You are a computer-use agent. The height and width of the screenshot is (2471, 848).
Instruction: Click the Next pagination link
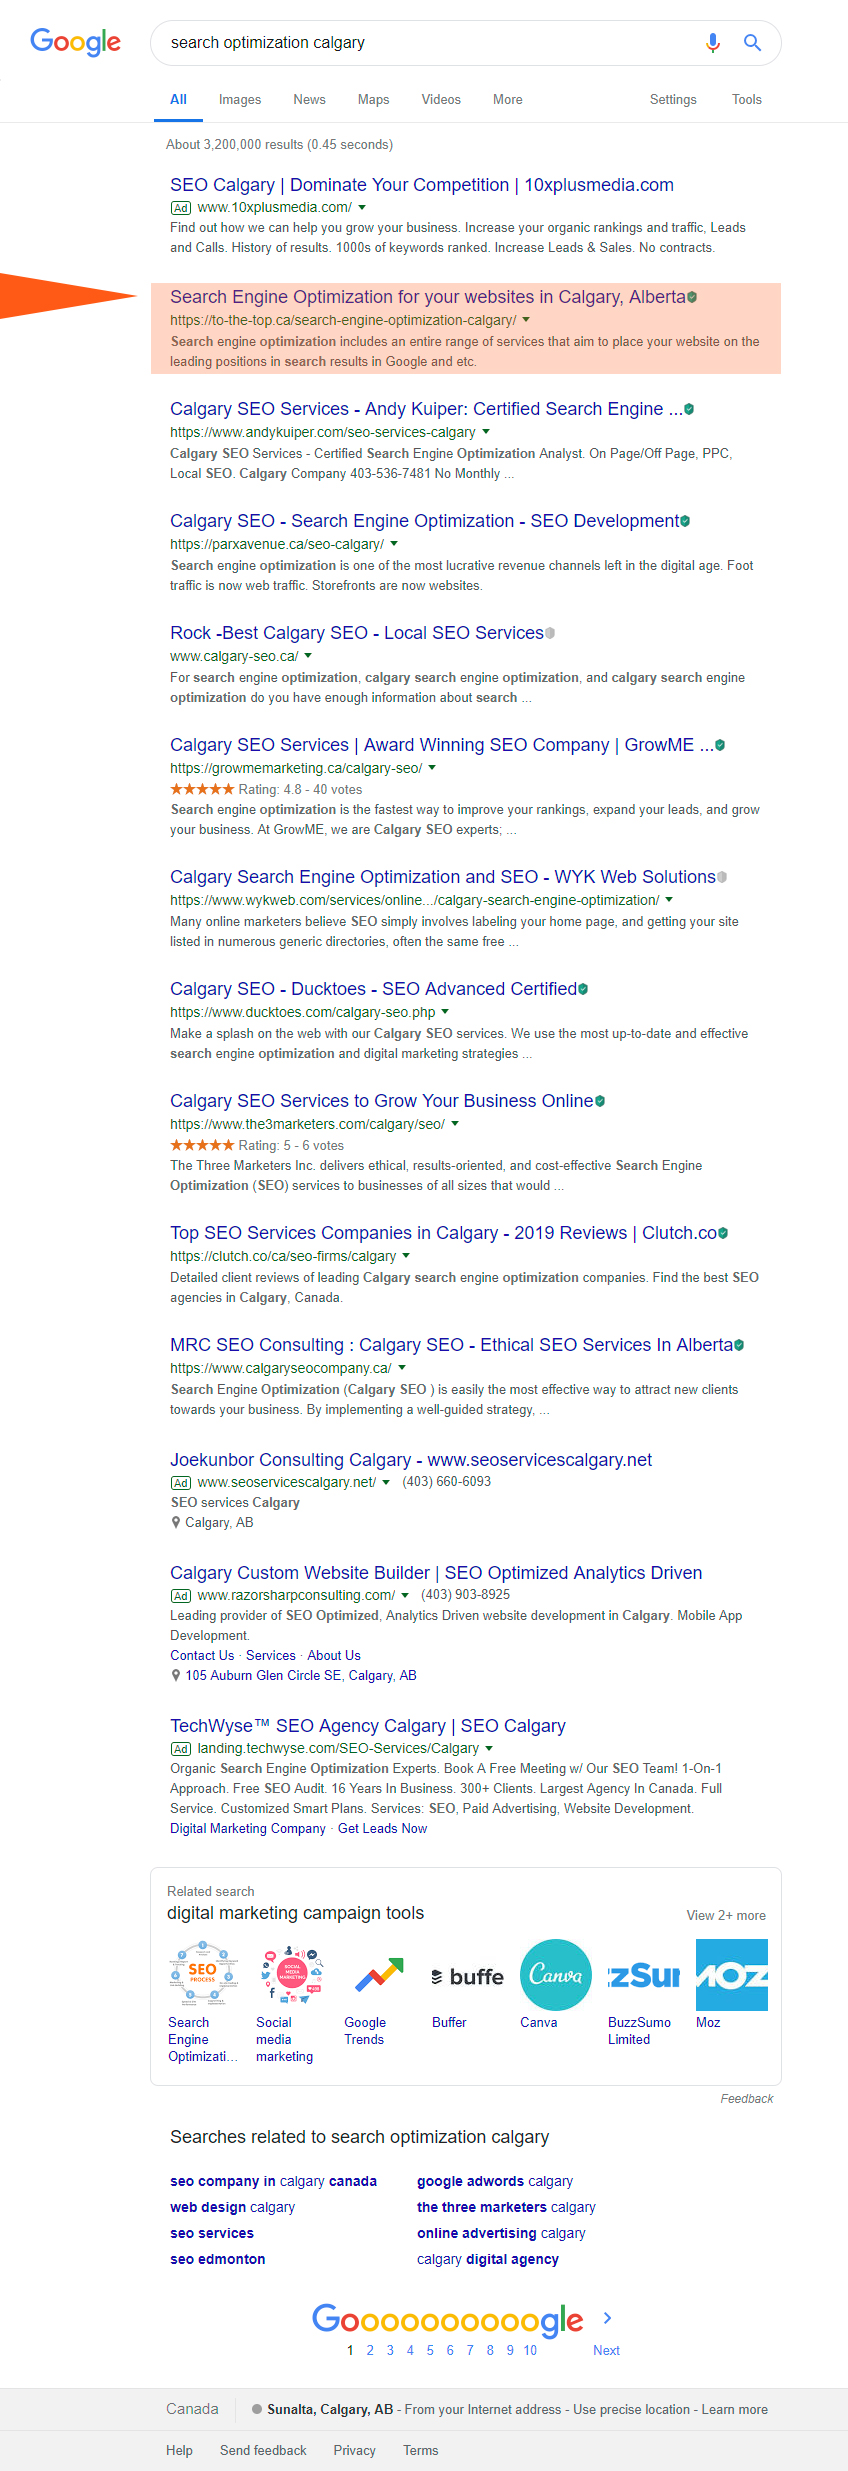[x=606, y=2351]
